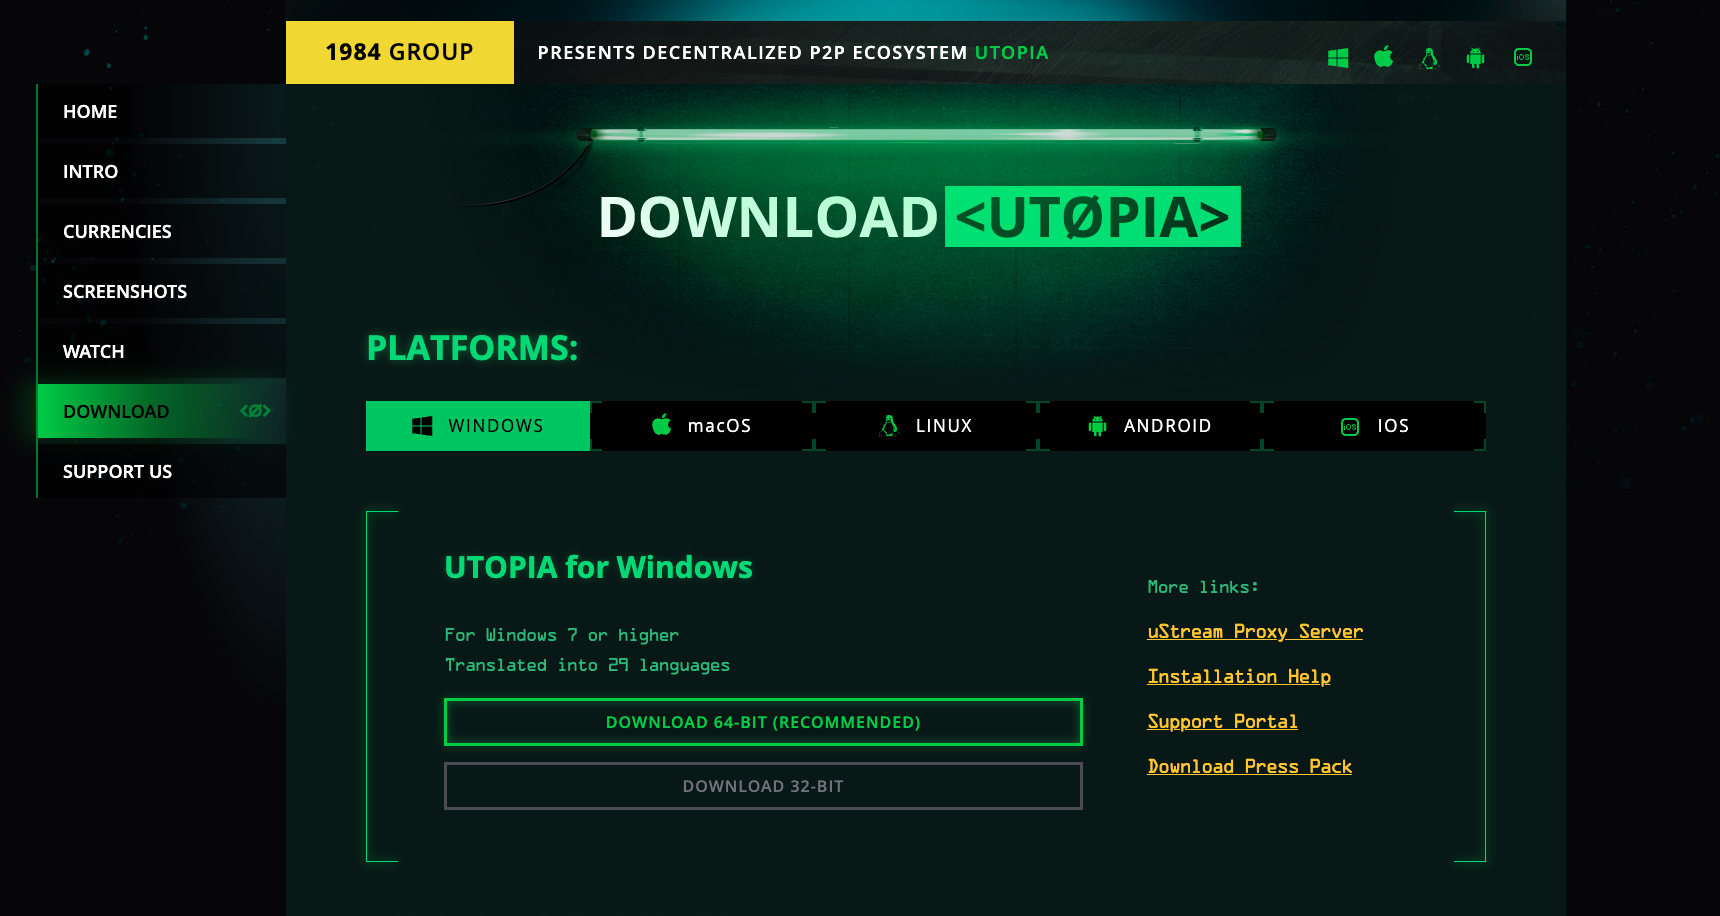The height and width of the screenshot is (916, 1720).
Task: Click the 'More links:' label
Action: point(1203,587)
